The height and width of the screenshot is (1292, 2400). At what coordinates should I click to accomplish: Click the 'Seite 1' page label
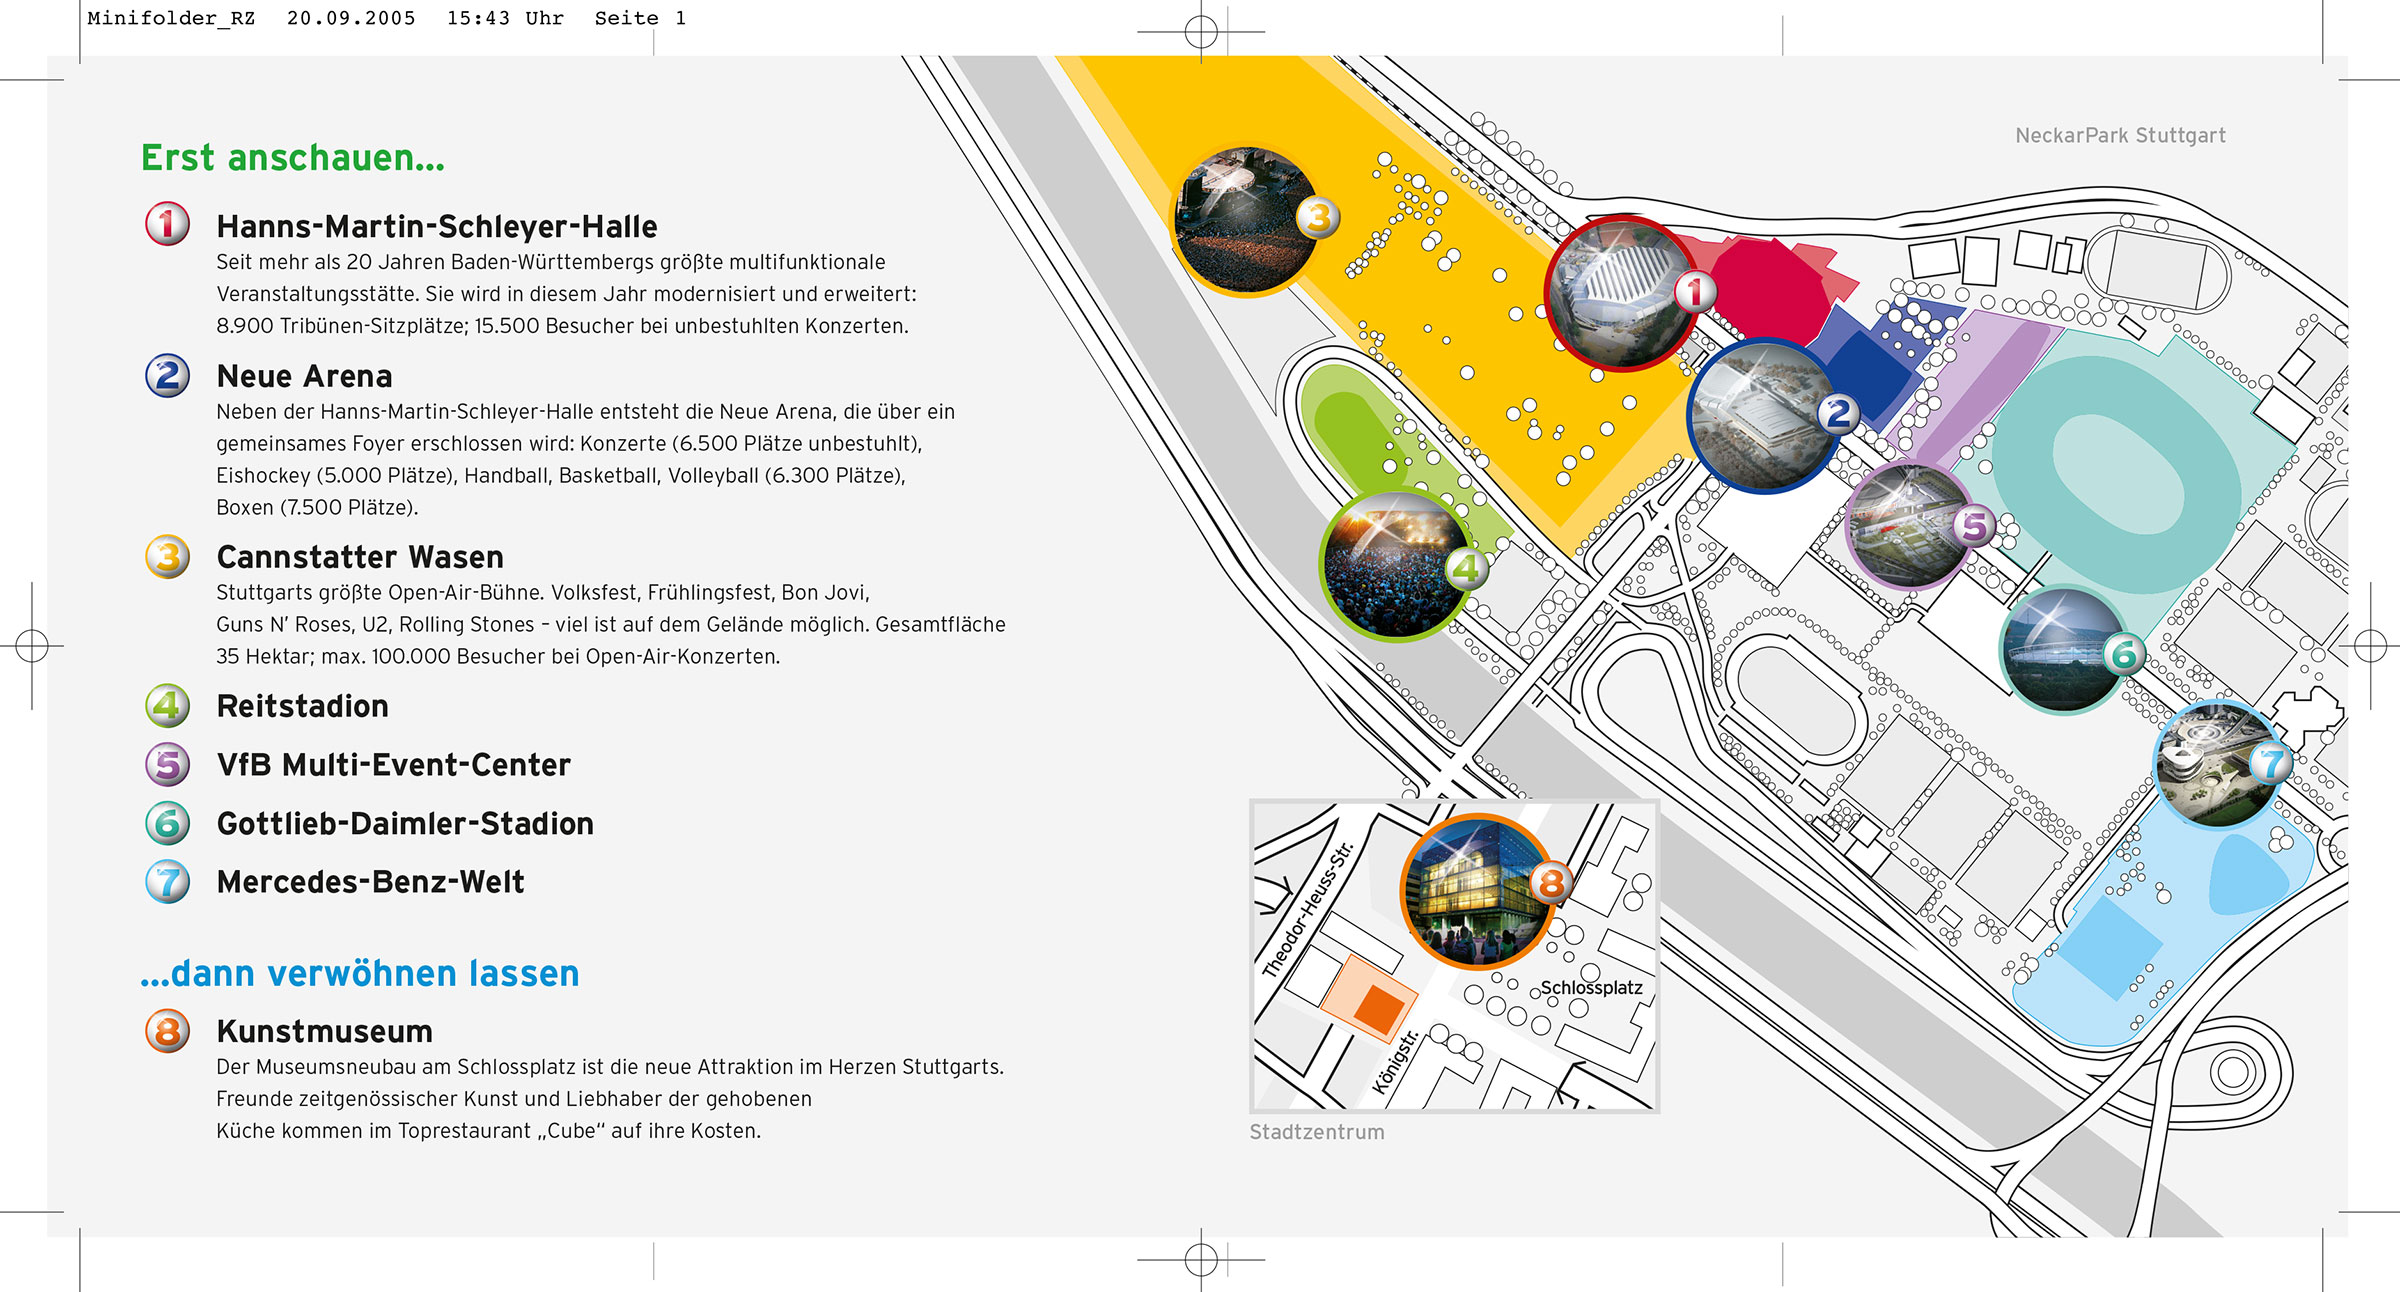tap(640, 18)
